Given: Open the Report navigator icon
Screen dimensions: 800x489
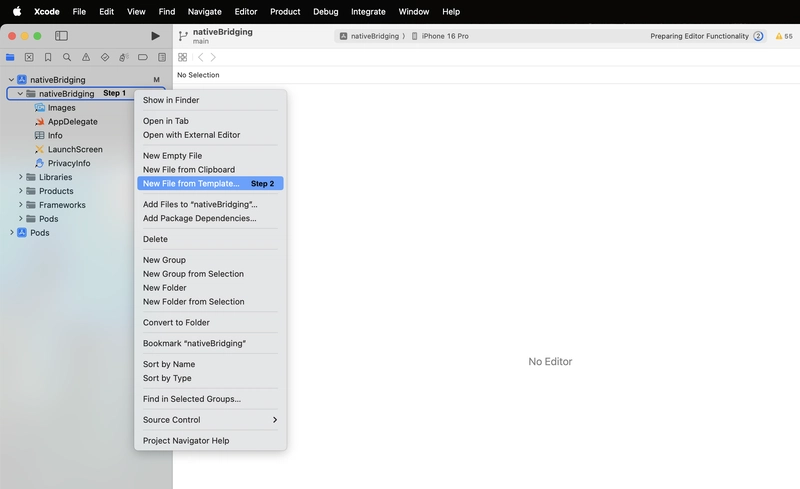Looking at the screenshot, I should click(162, 57).
